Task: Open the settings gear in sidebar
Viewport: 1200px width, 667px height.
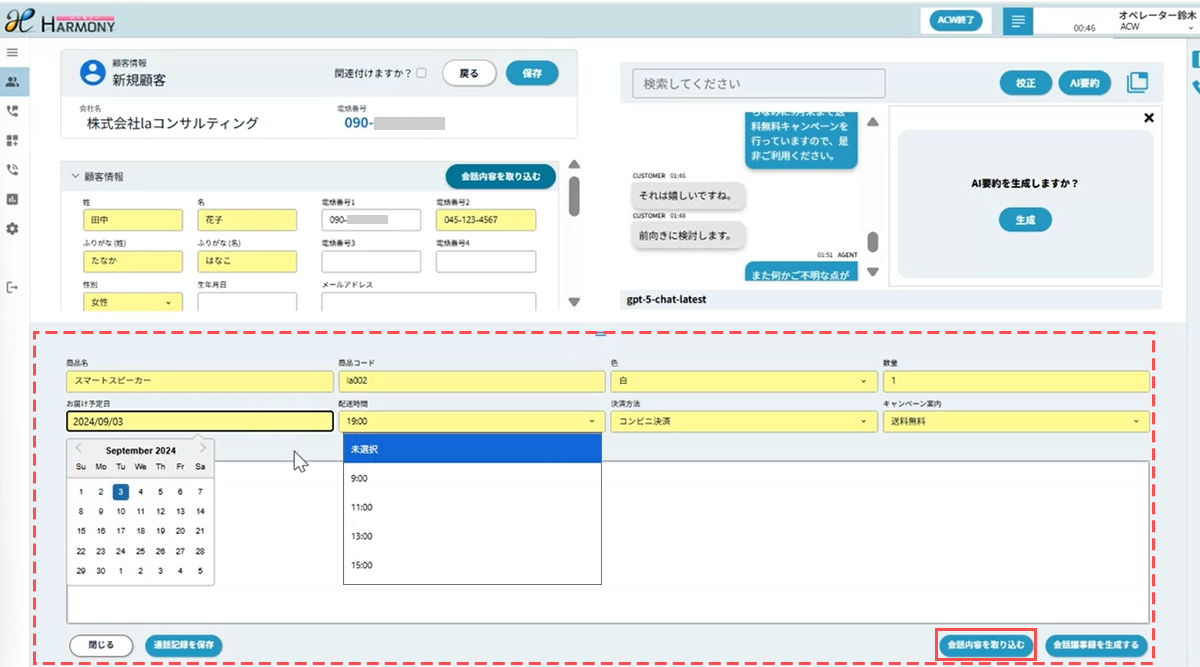Action: click(12, 229)
